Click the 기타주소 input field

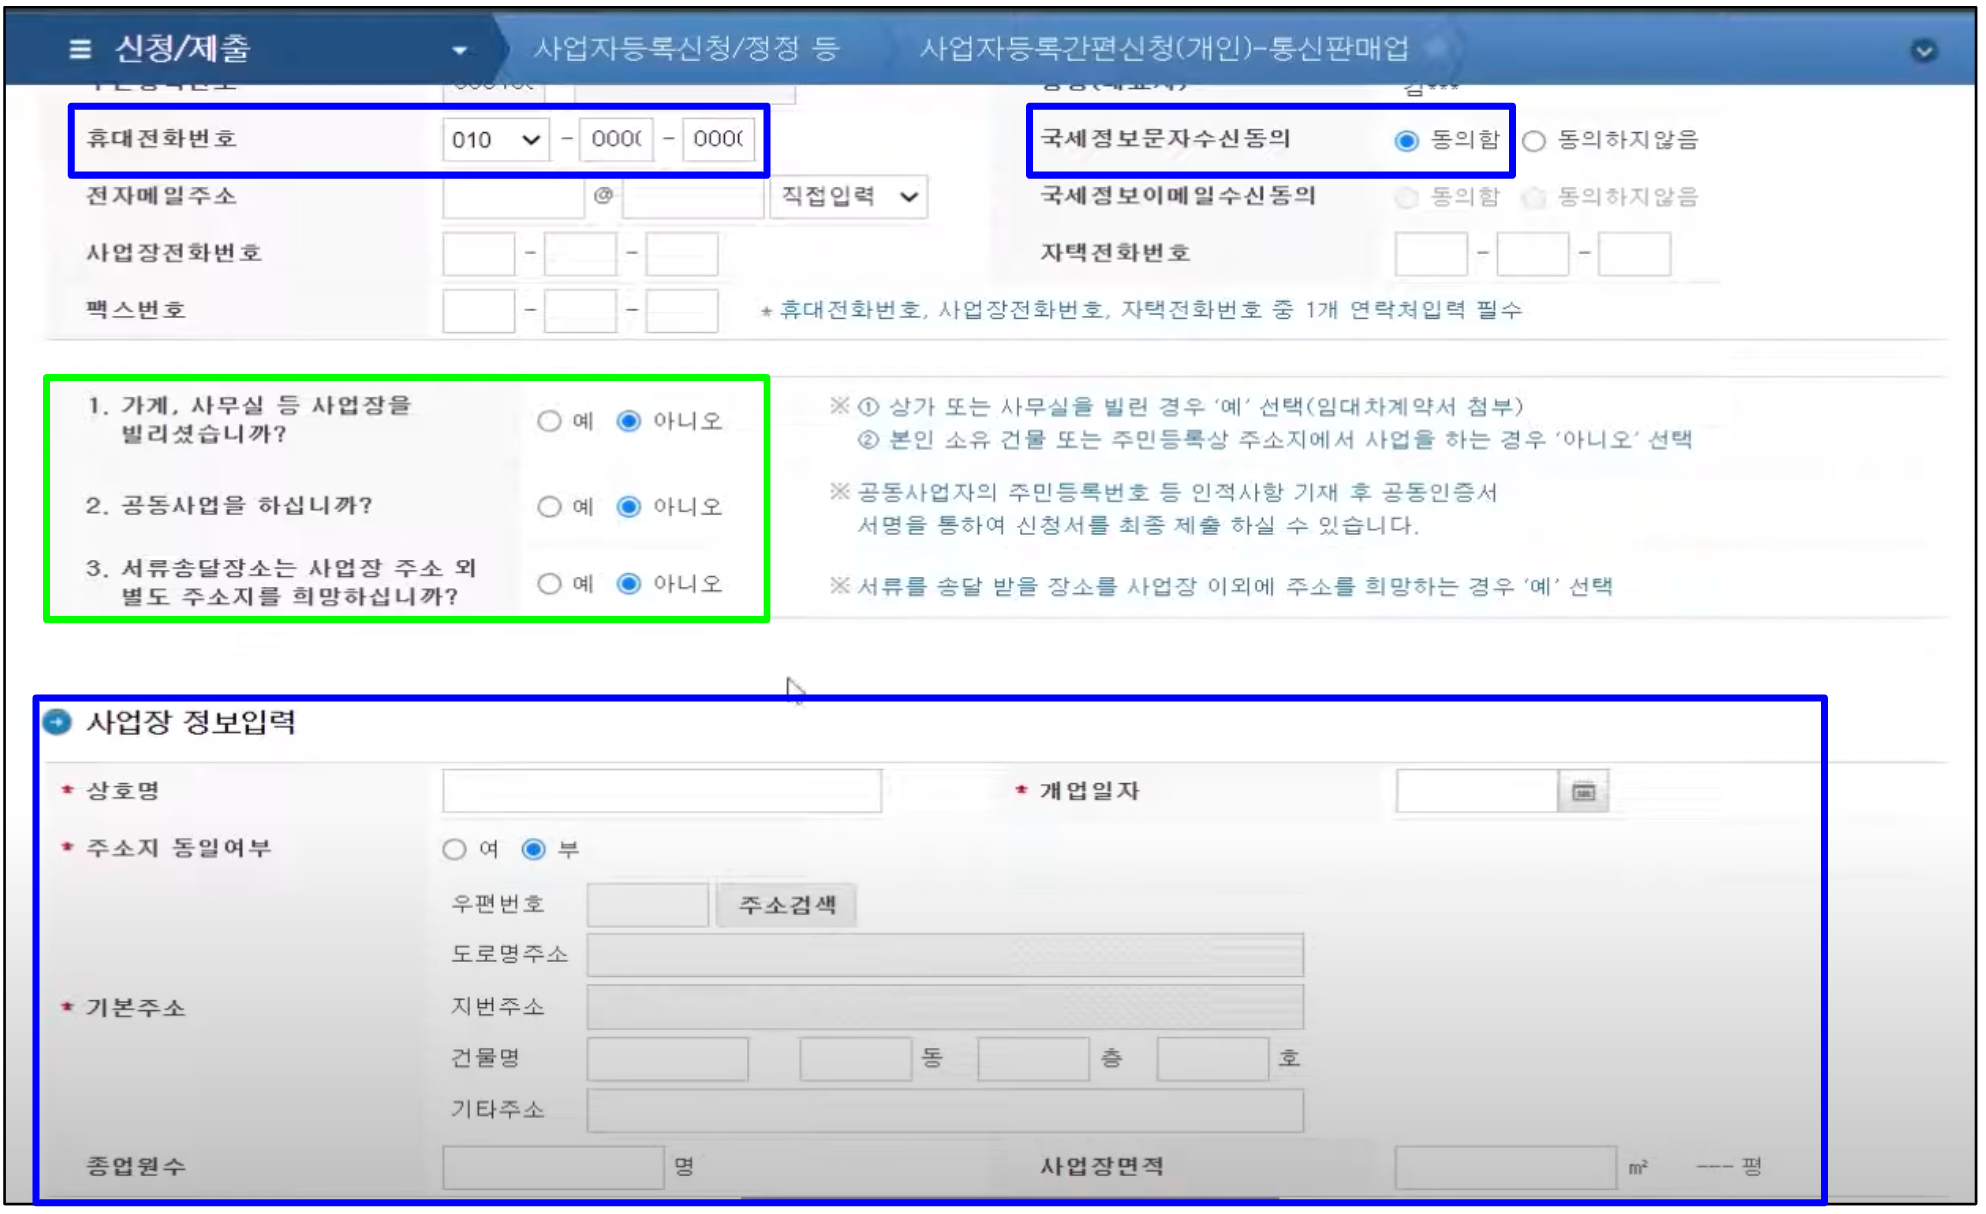[x=944, y=1110]
